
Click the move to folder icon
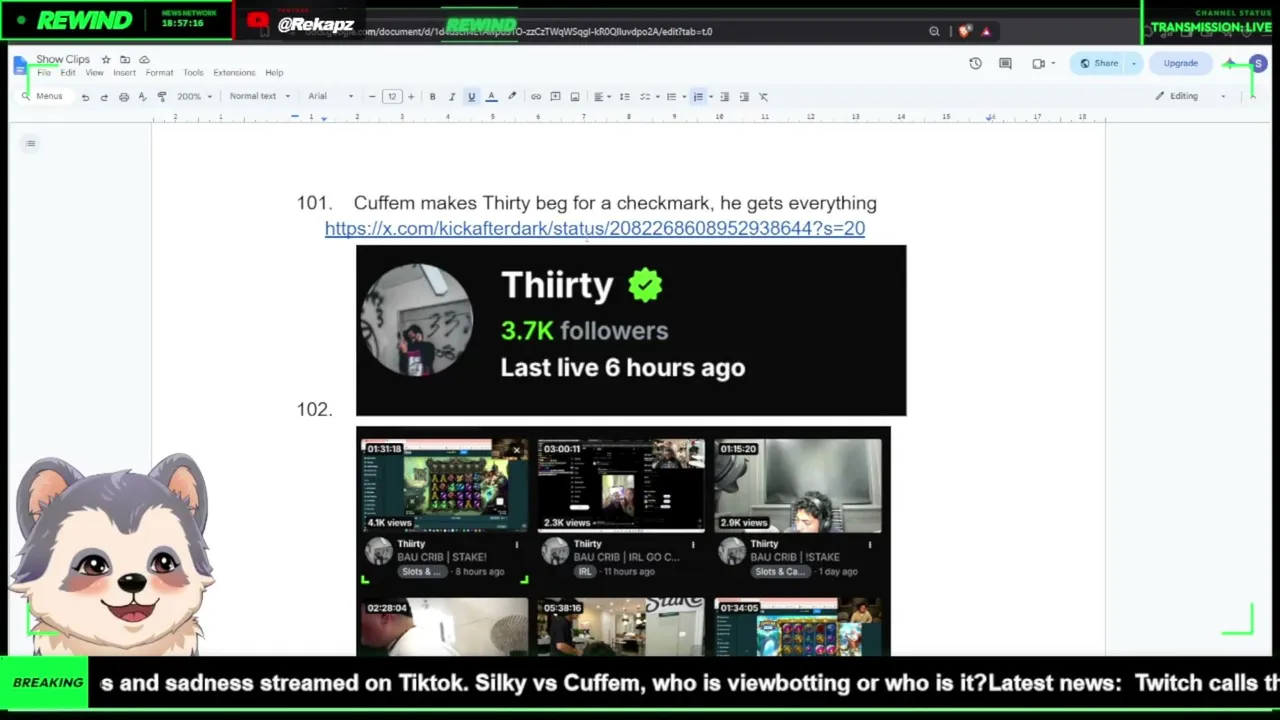125,60
